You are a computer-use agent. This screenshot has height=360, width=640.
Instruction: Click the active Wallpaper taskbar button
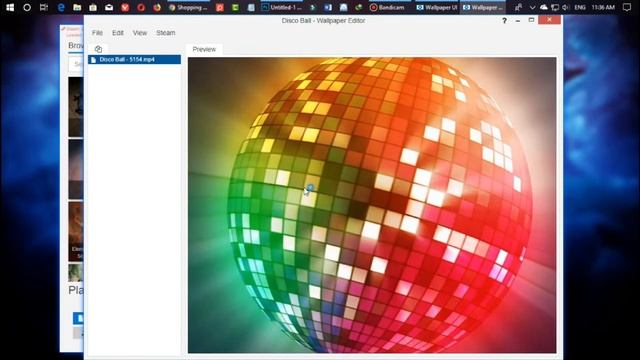483,7
